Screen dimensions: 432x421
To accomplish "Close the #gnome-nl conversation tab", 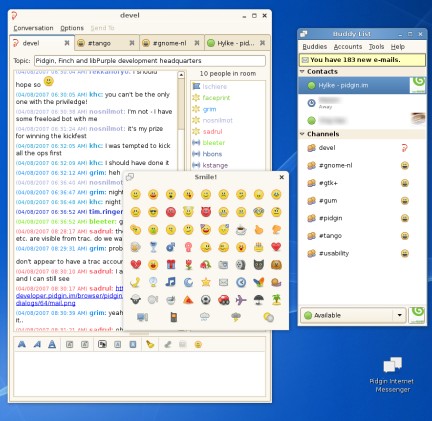I will [x=197, y=43].
